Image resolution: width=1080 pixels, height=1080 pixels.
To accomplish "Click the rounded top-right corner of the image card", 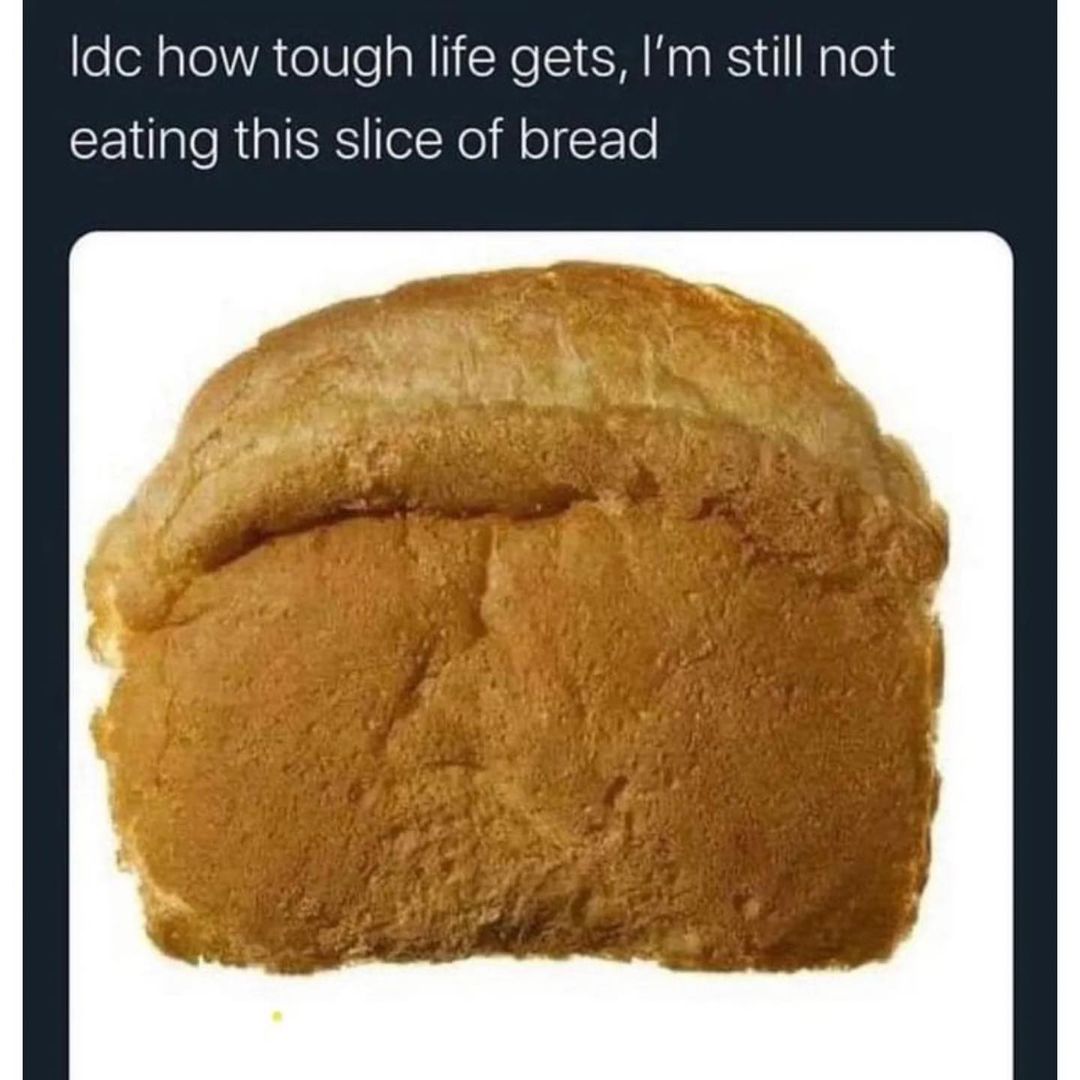I will [x=999, y=245].
